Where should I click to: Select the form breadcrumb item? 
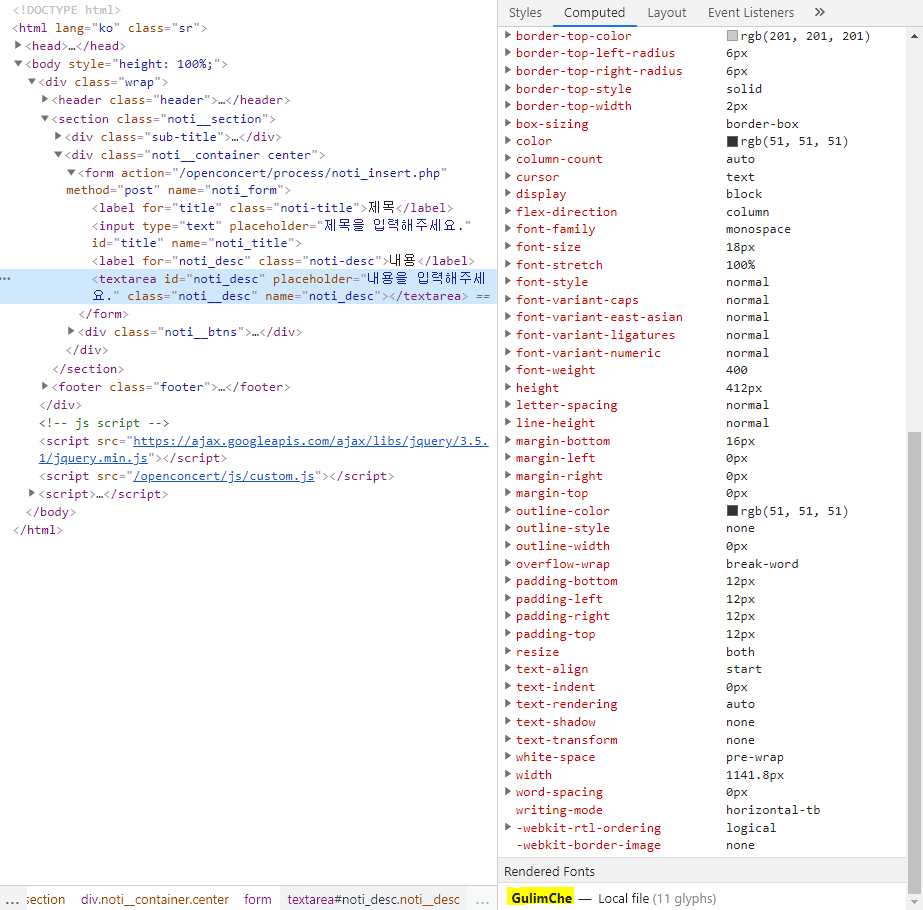pos(258,899)
